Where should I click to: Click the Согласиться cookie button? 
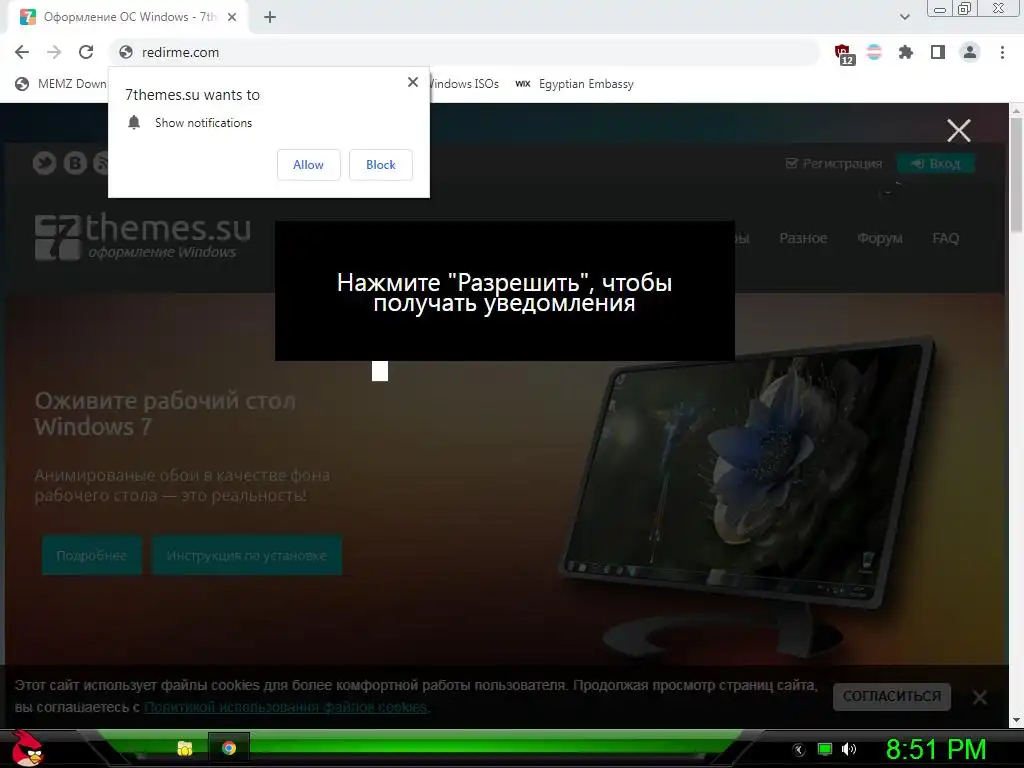click(891, 696)
